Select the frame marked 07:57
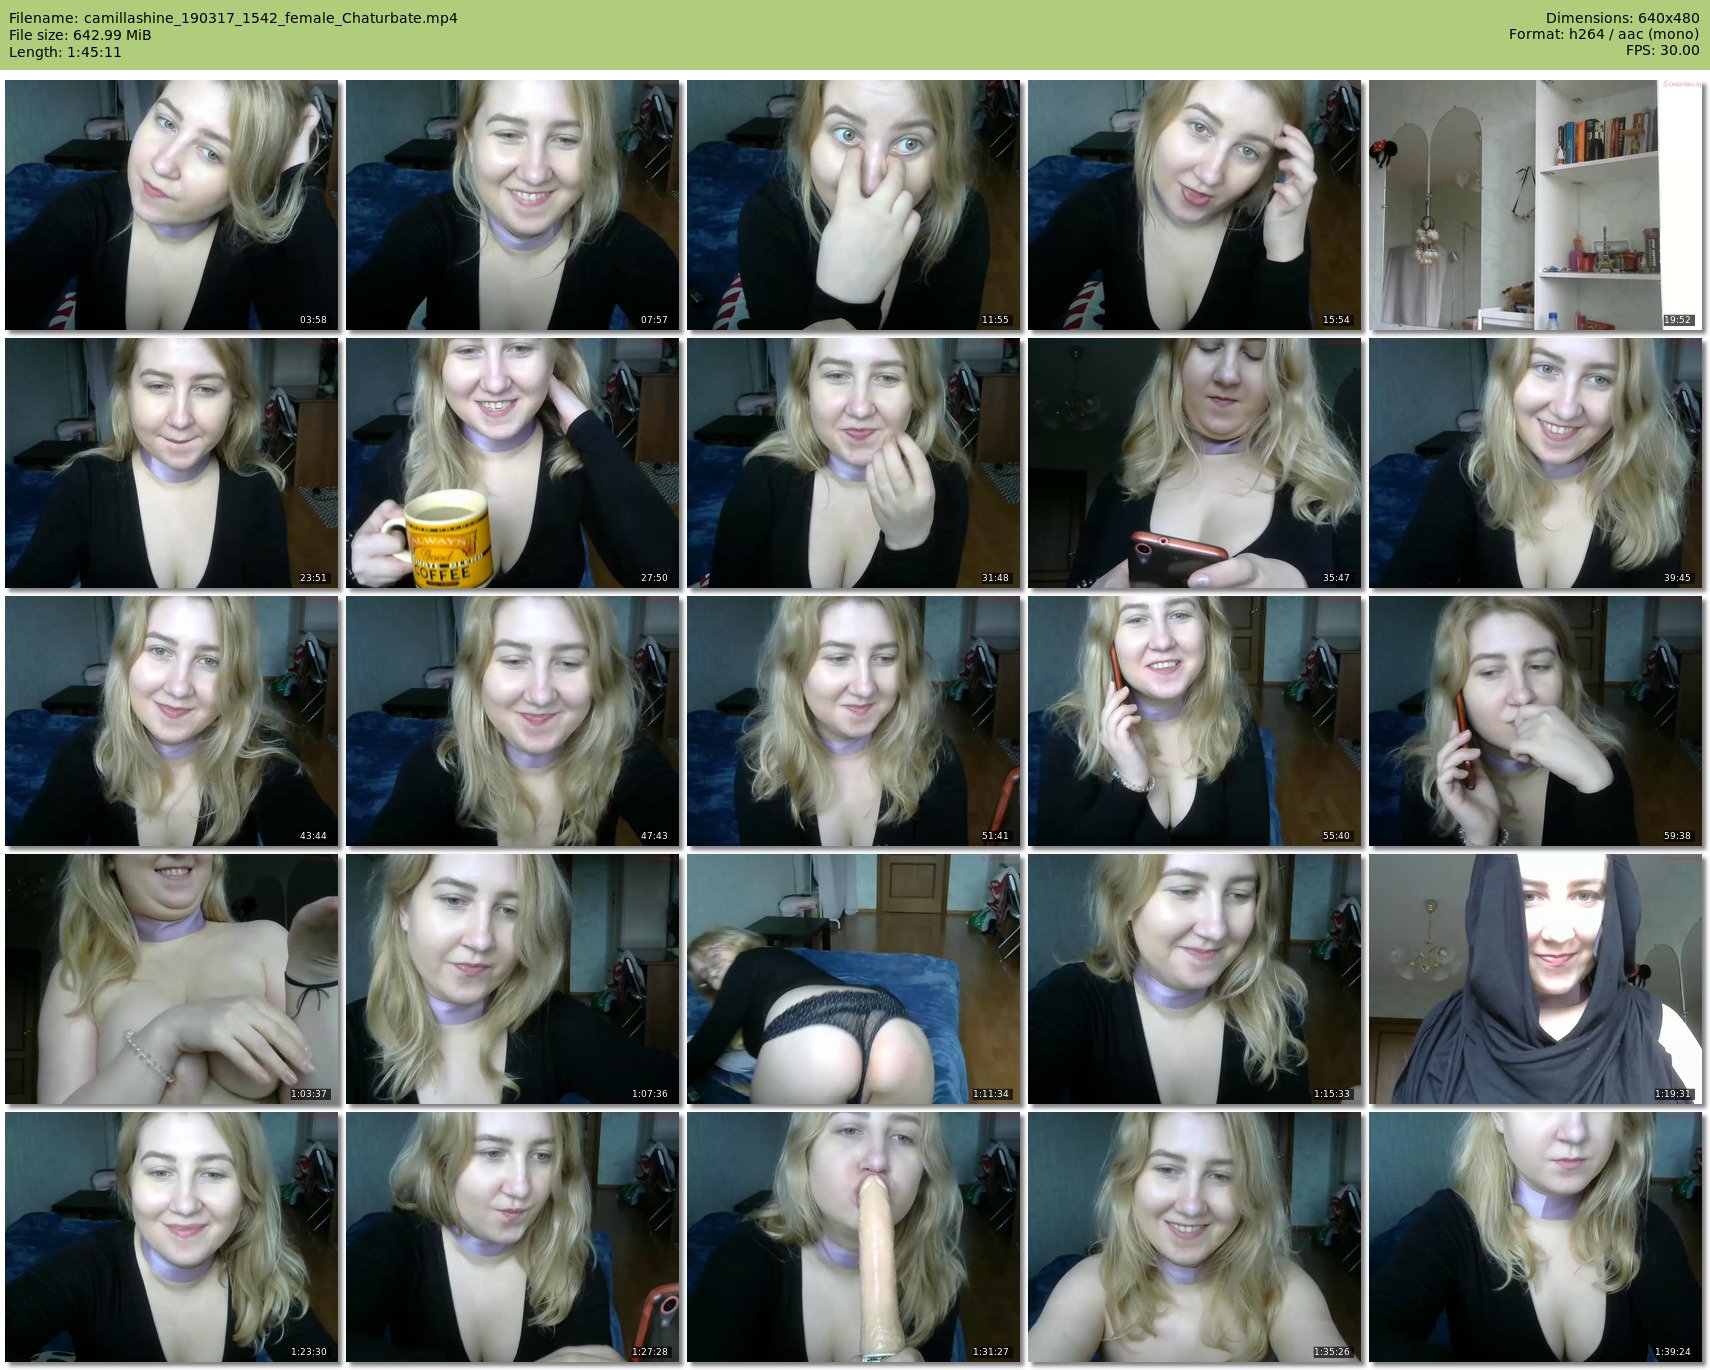1710x1370 pixels. tap(513, 205)
